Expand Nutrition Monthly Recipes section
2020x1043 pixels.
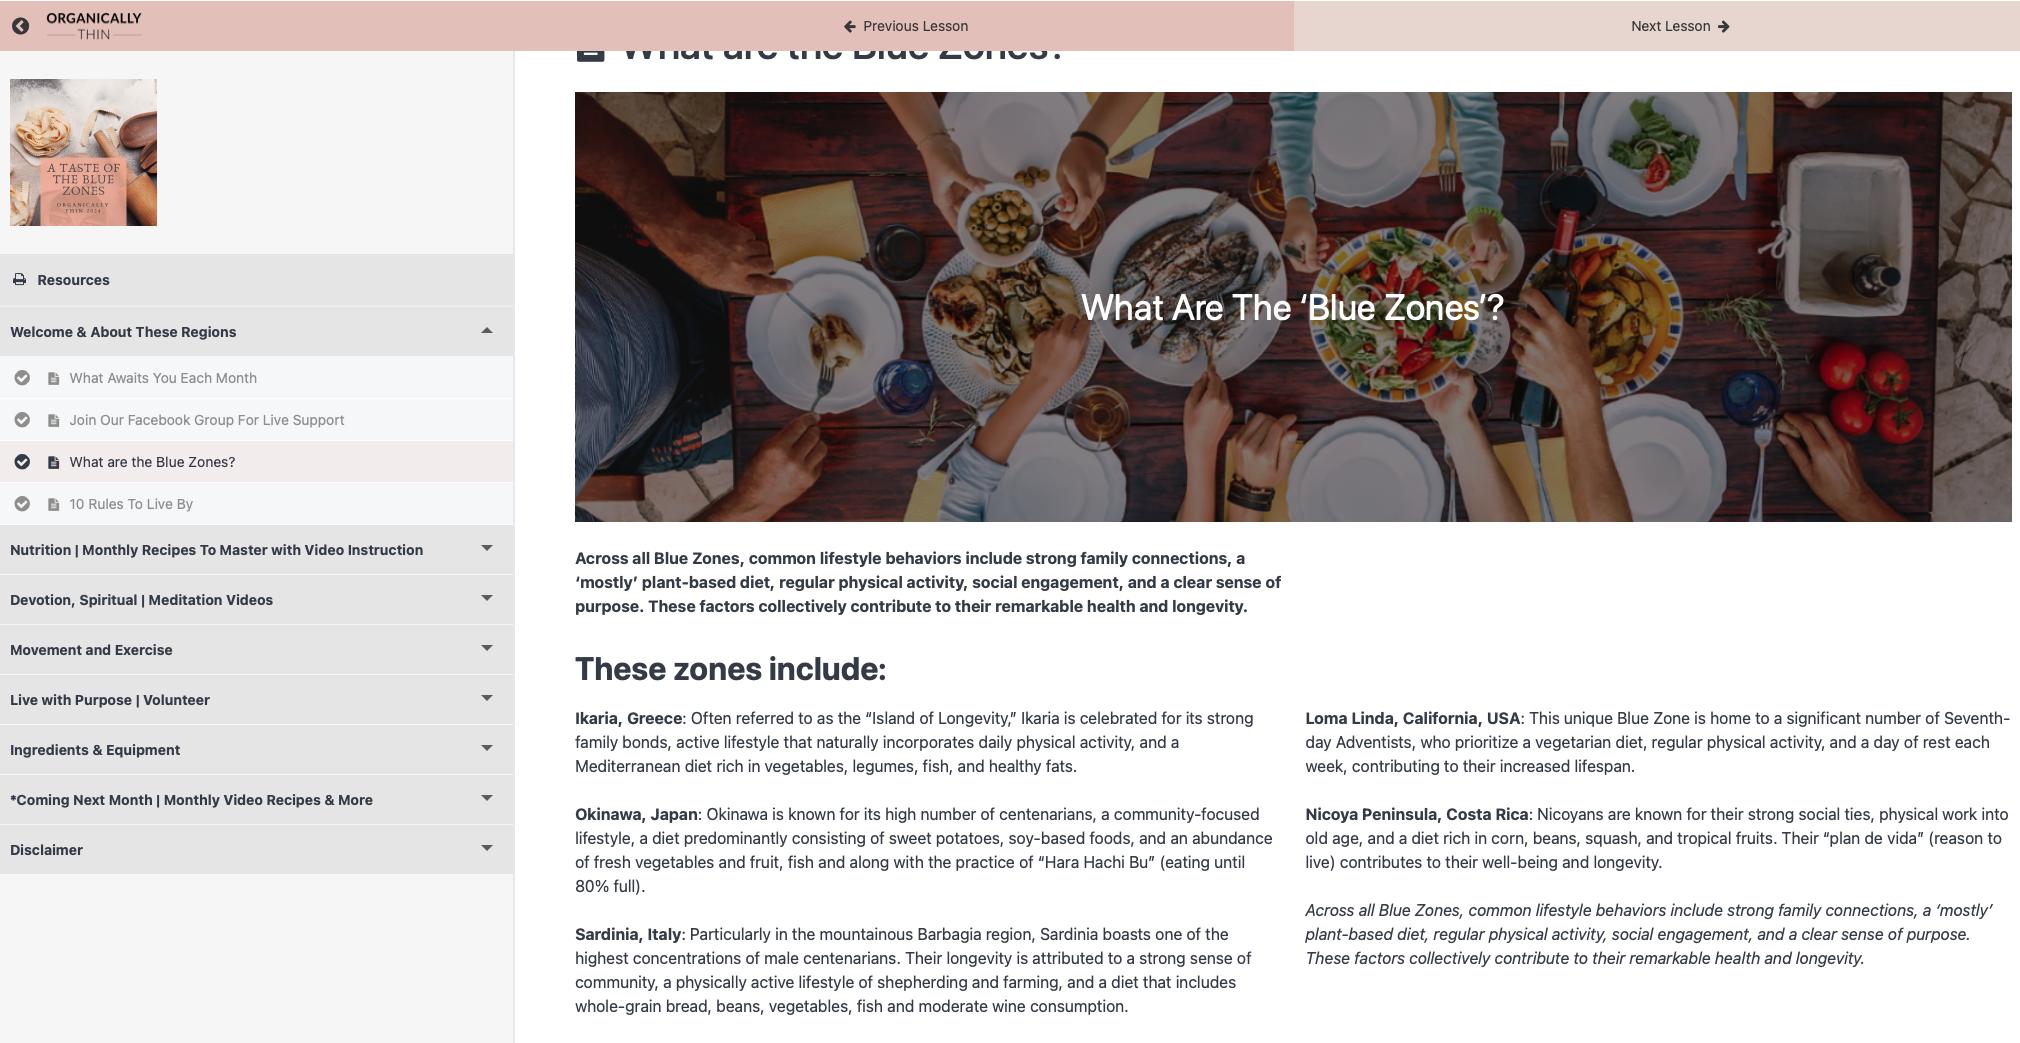[x=257, y=549]
